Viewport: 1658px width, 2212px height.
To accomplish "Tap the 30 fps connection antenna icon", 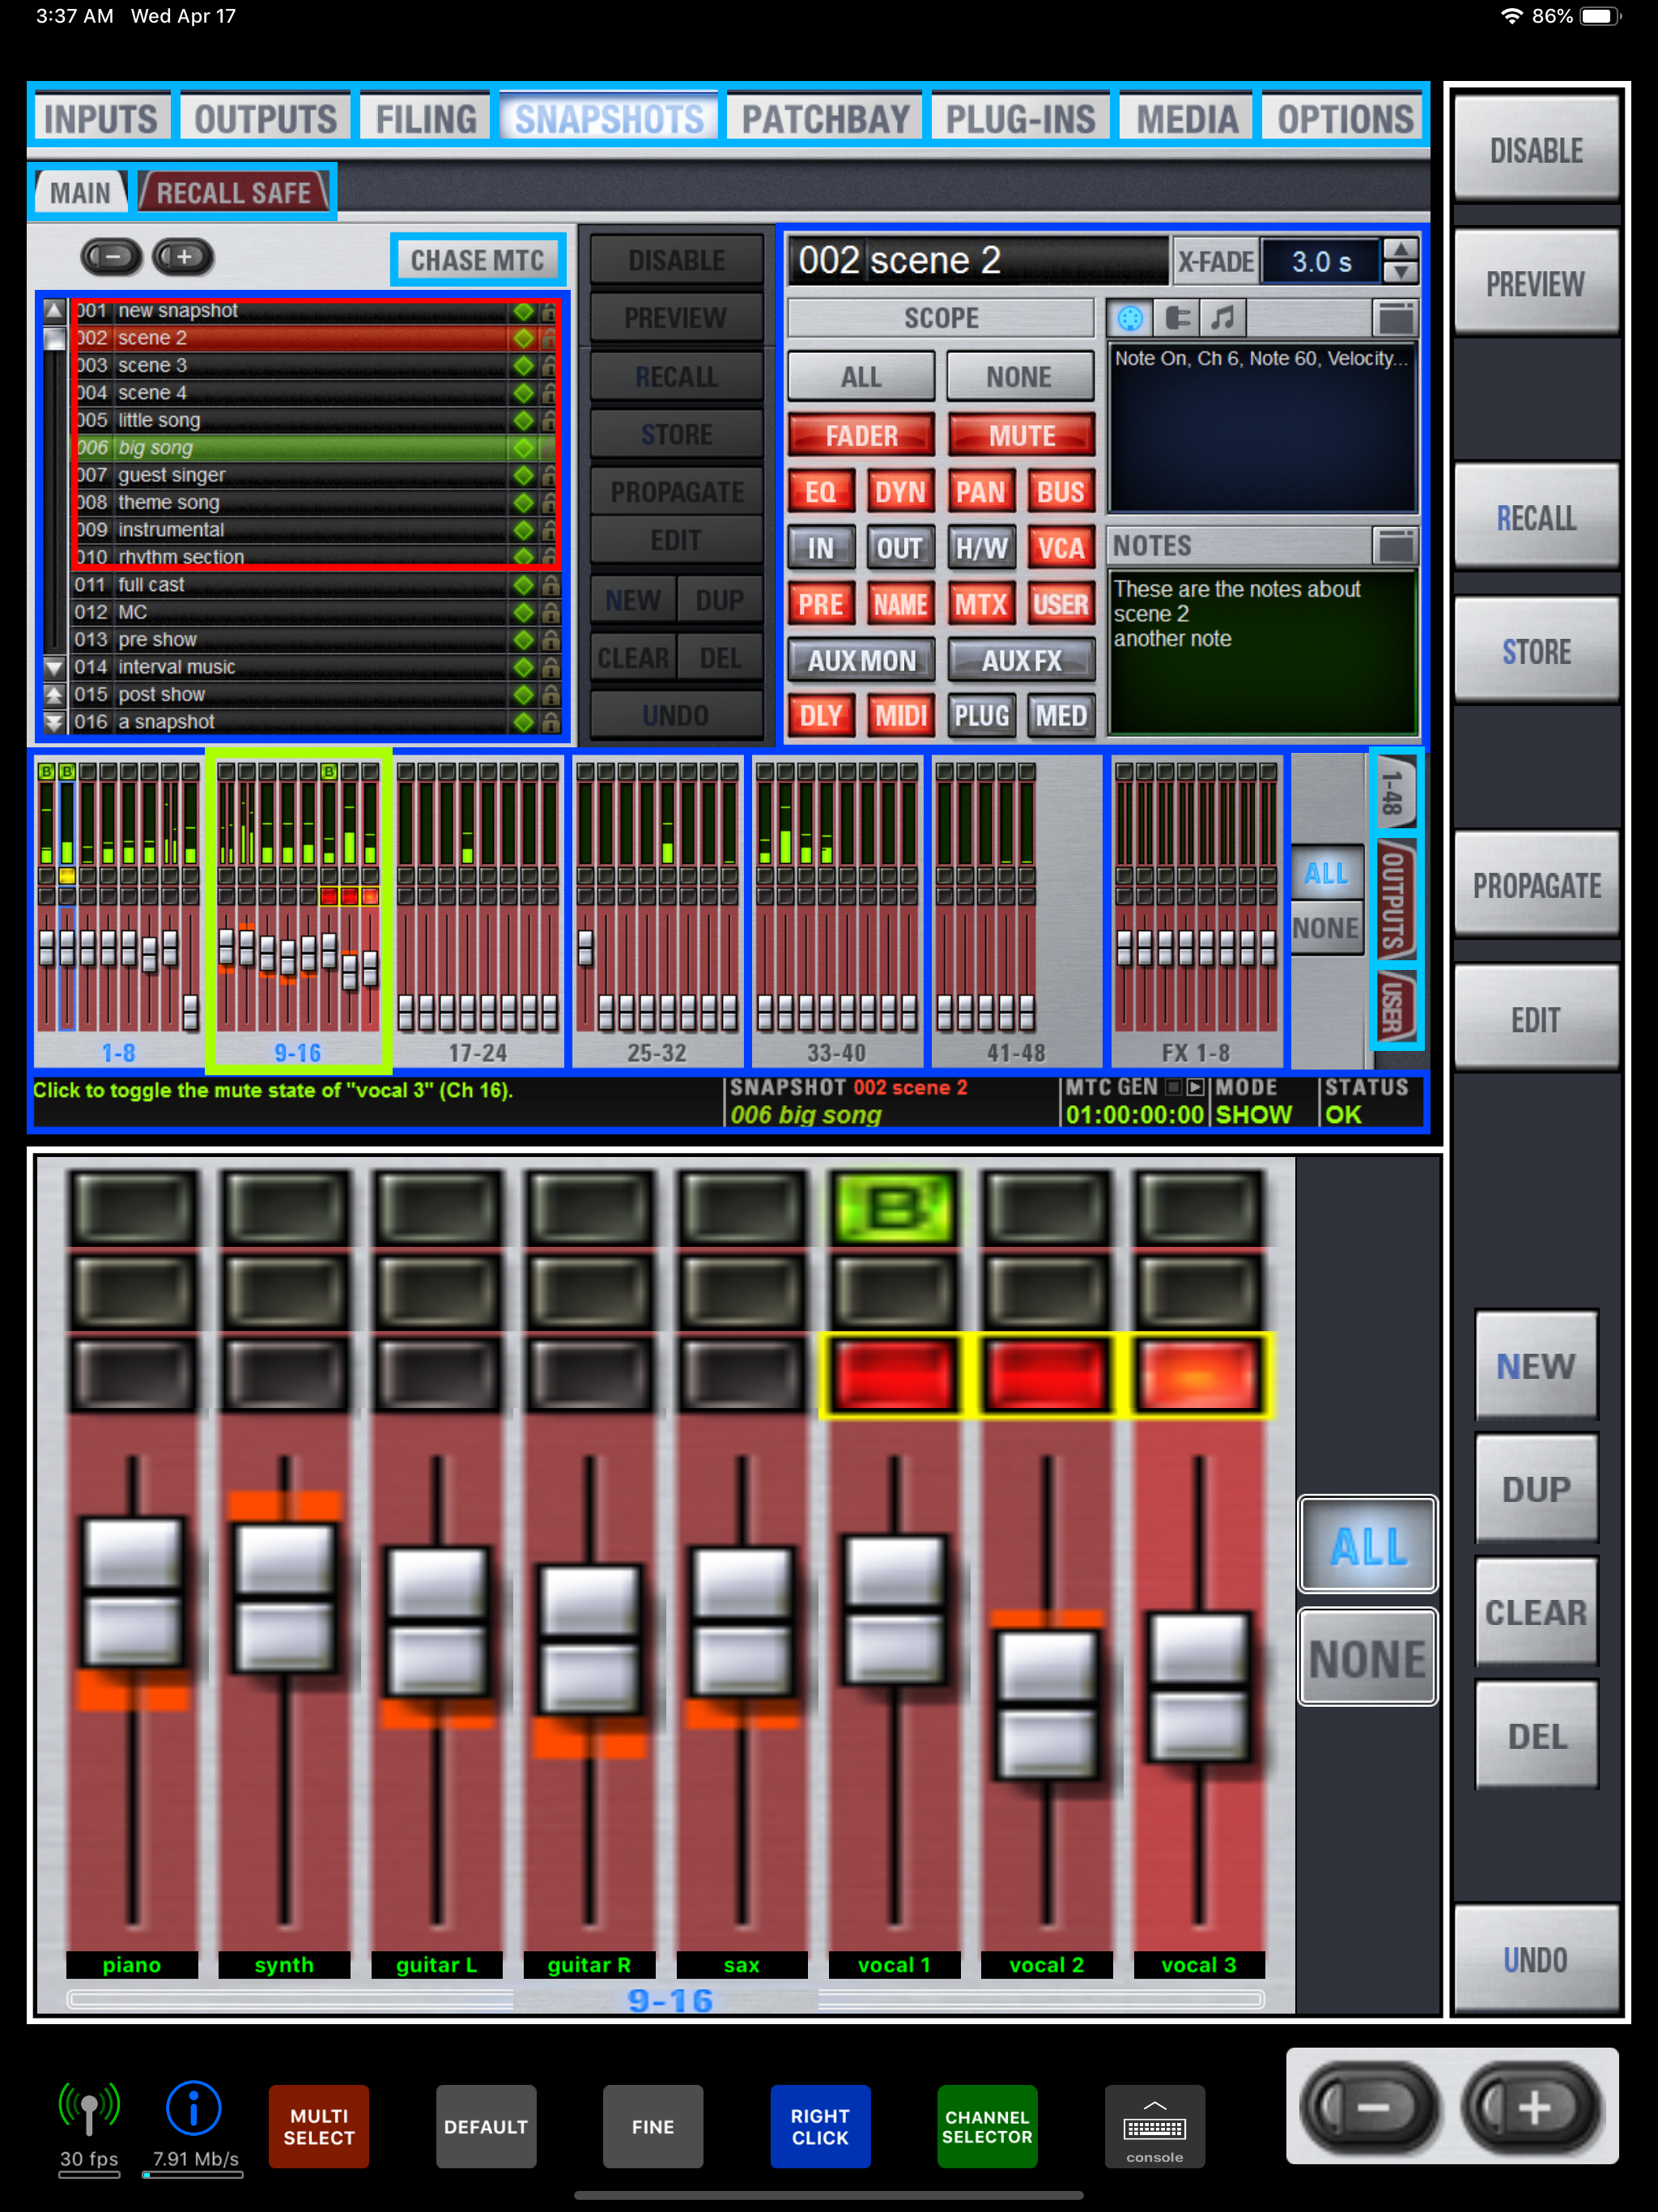I will click(89, 2108).
